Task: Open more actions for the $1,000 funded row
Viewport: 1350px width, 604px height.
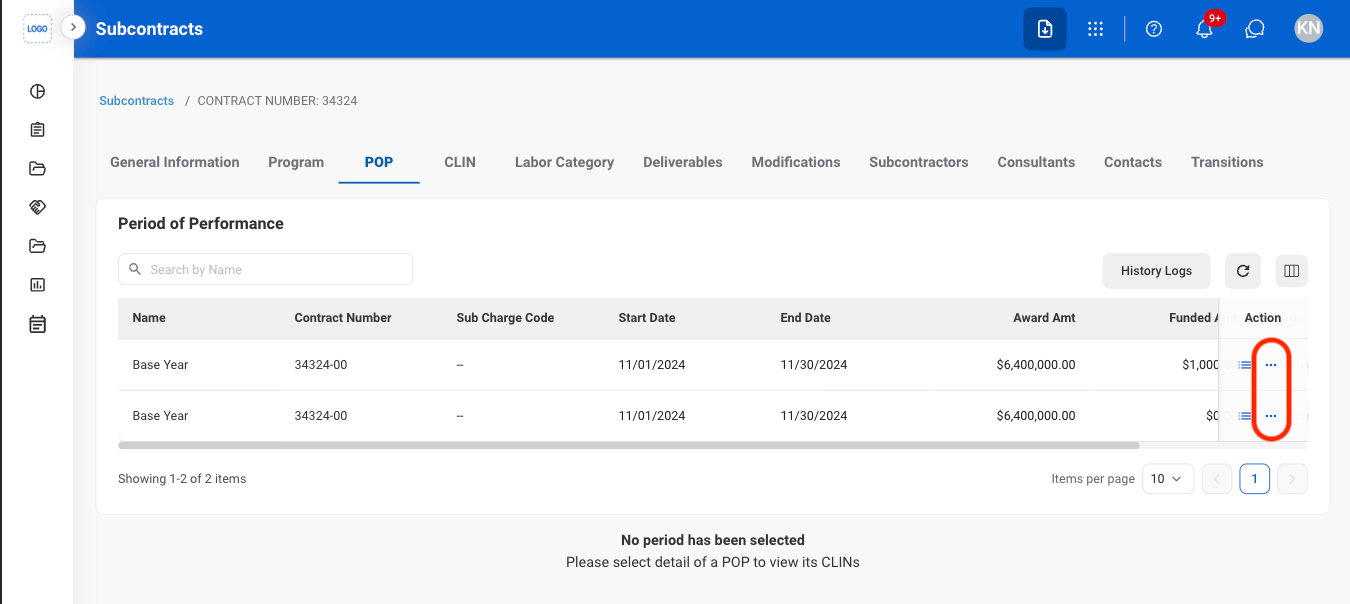Action: click(x=1271, y=365)
